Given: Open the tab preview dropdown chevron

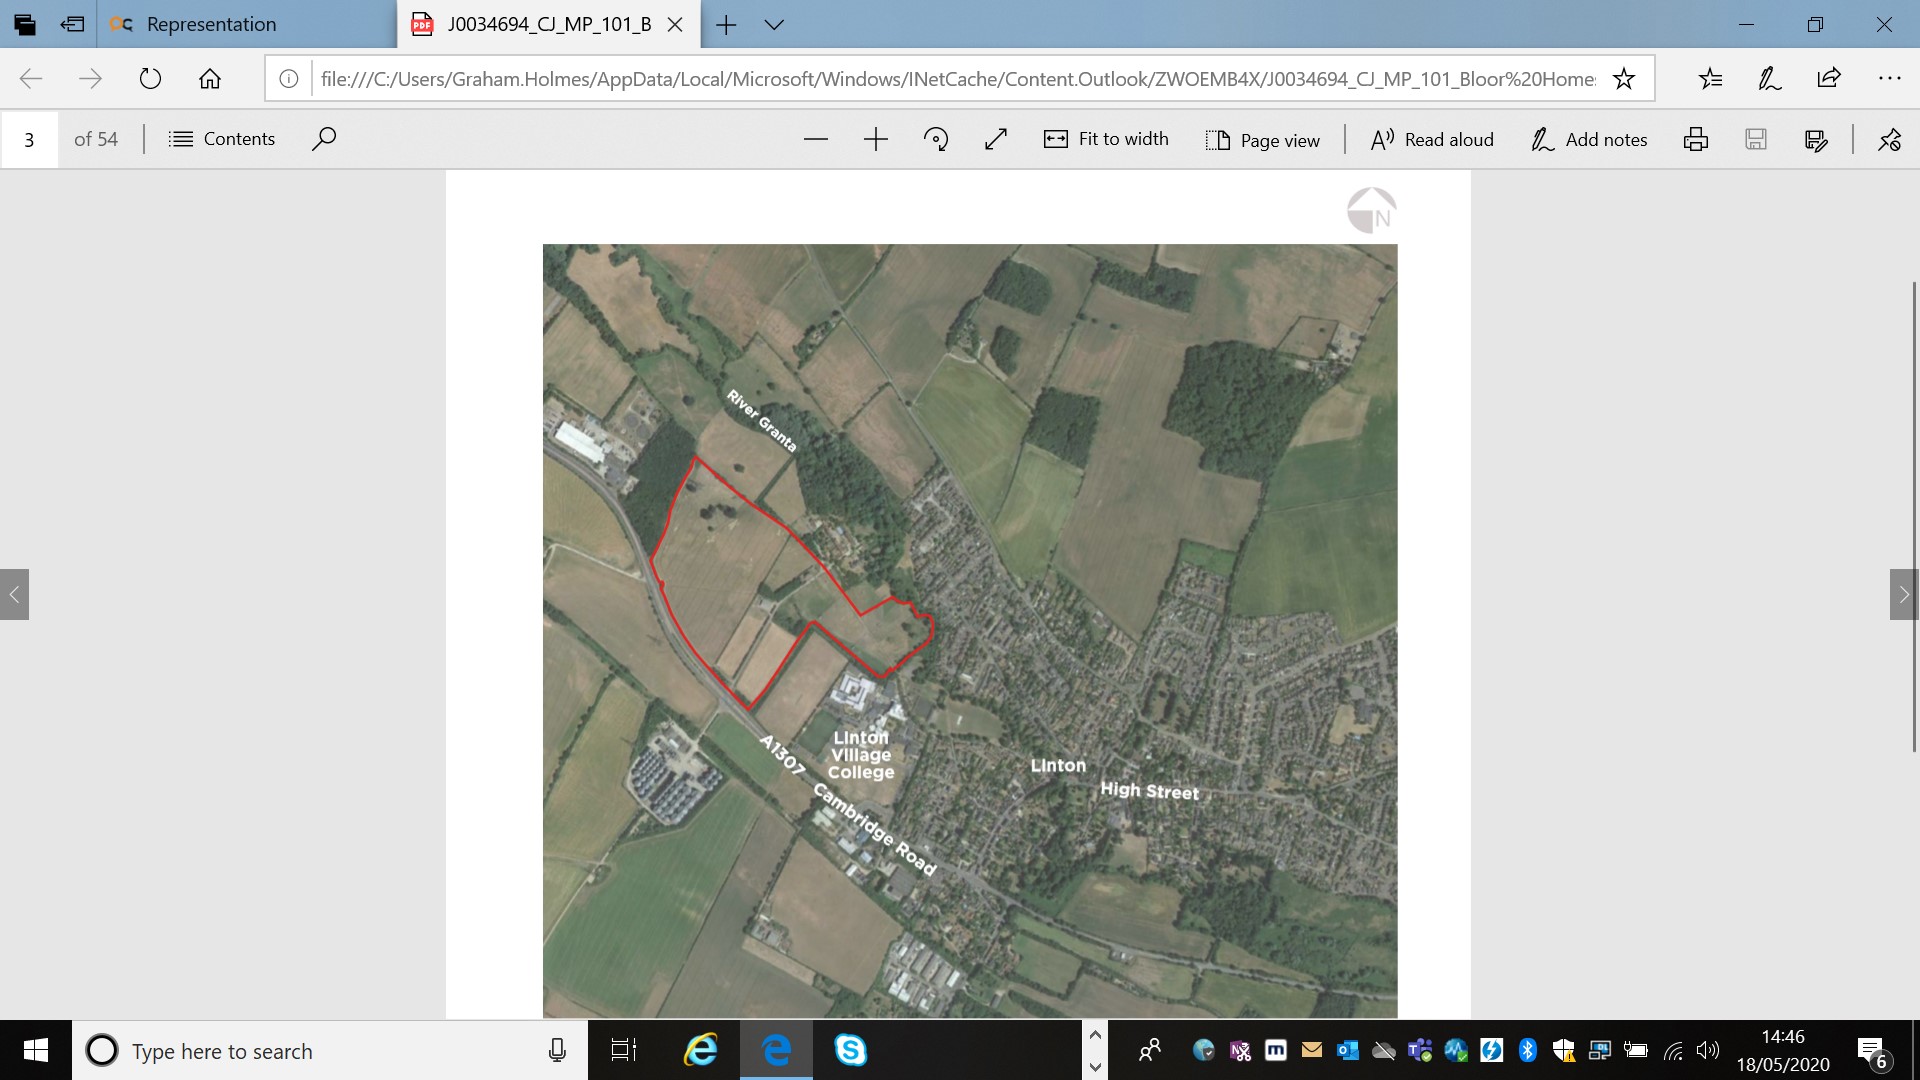Looking at the screenshot, I should click(x=773, y=25).
